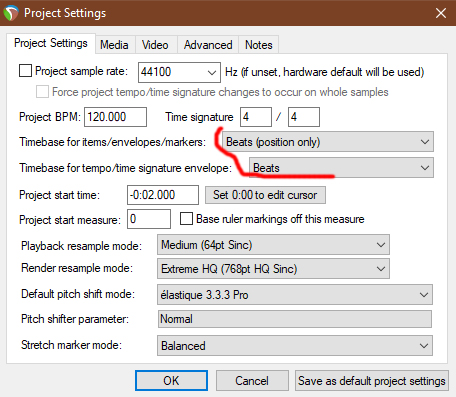
Task: Click the Project start time: label
Action: [x=59, y=195]
